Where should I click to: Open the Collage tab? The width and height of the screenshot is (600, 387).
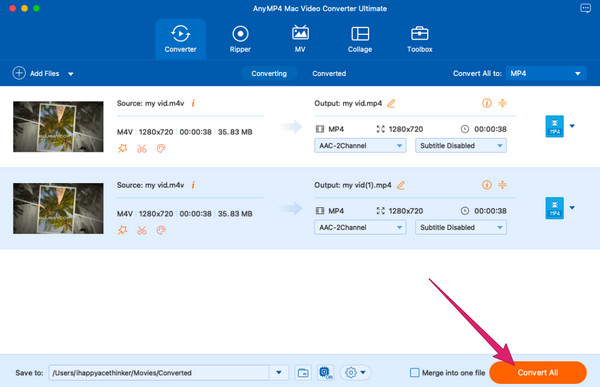[360, 39]
